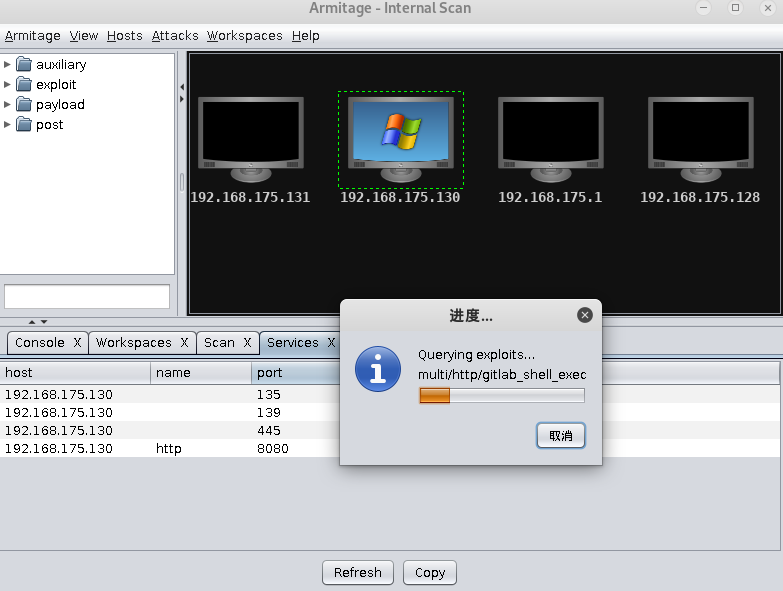
Task: Open the Workspaces menu
Action: coord(245,36)
